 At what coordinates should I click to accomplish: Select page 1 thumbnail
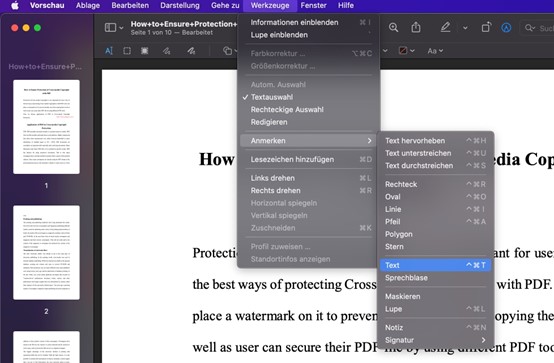pos(46,127)
